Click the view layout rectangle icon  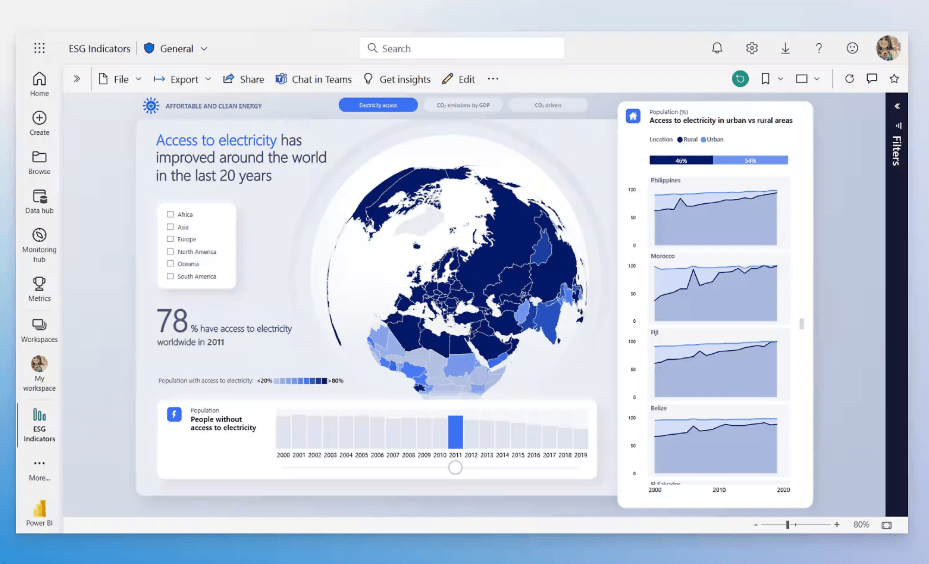(802, 79)
